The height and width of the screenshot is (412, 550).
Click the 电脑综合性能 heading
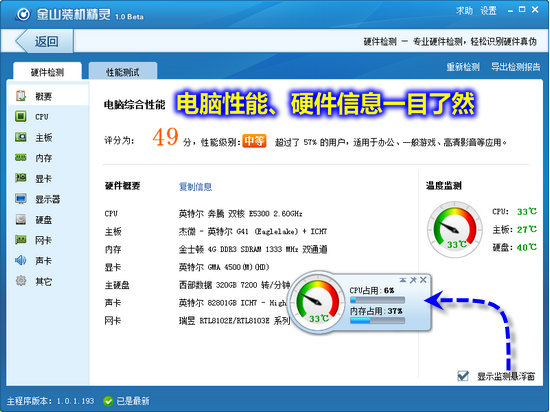click(134, 104)
